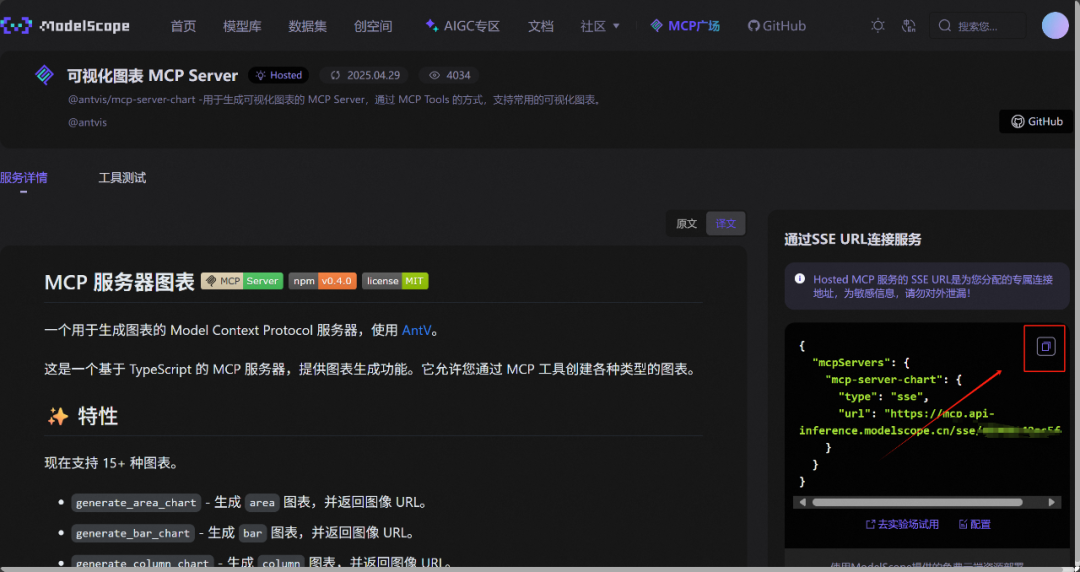Click the code block horizontal scrollbar
The width and height of the screenshot is (1080, 572).
pyautogui.click(x=917, y=502)
